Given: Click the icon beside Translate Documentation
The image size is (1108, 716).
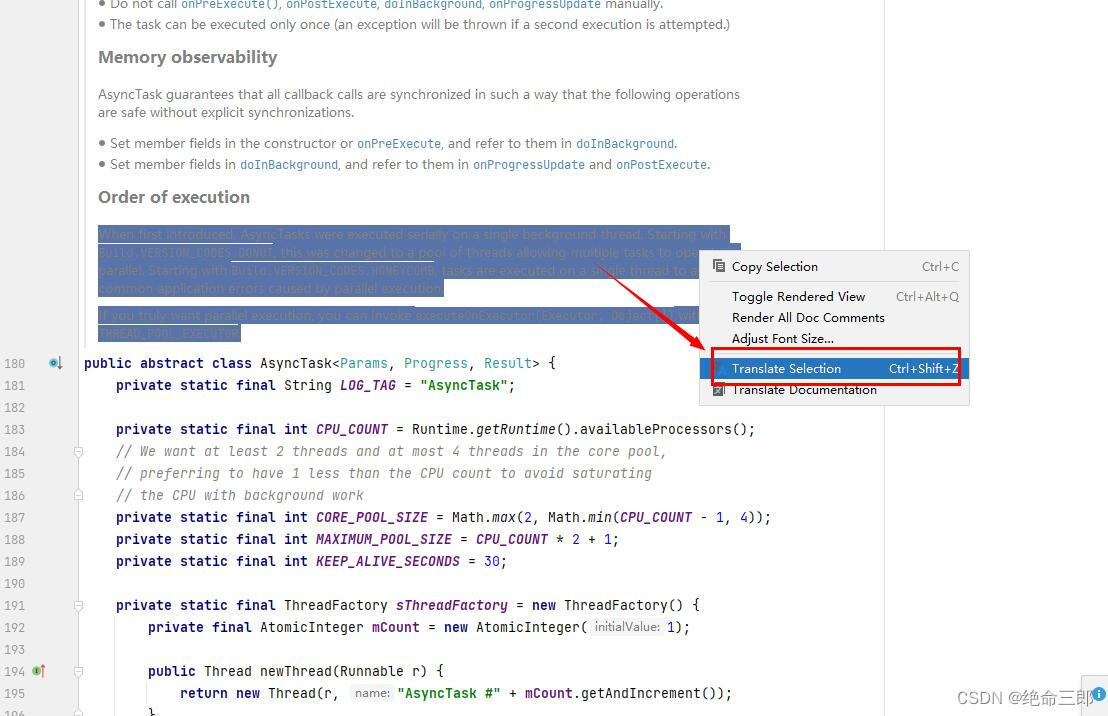Looking at the screenshot, I should pos(719,390).
